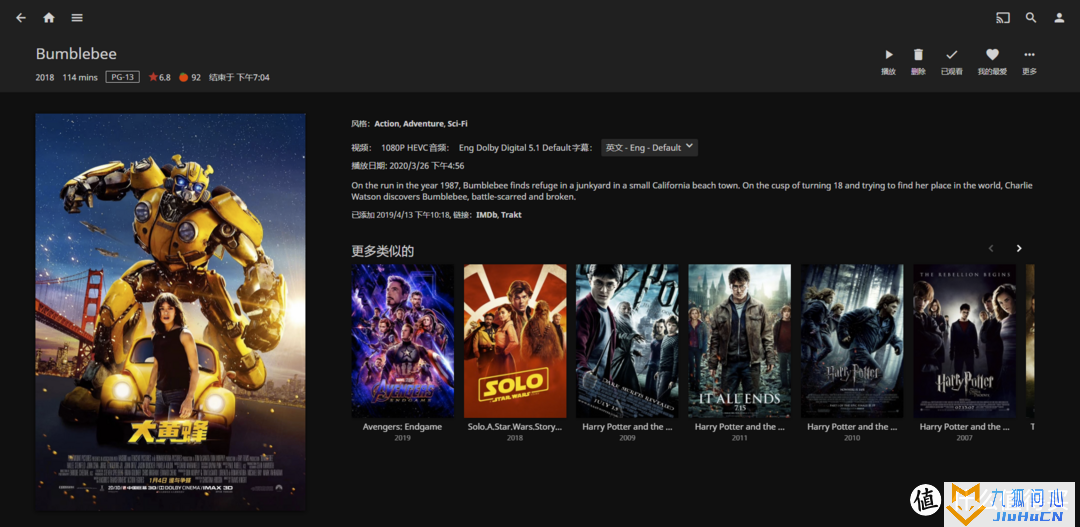This screenshot has height=527, width=1080.
Task: Click the Bumblebee title heading
Action: tap(76, 54)
